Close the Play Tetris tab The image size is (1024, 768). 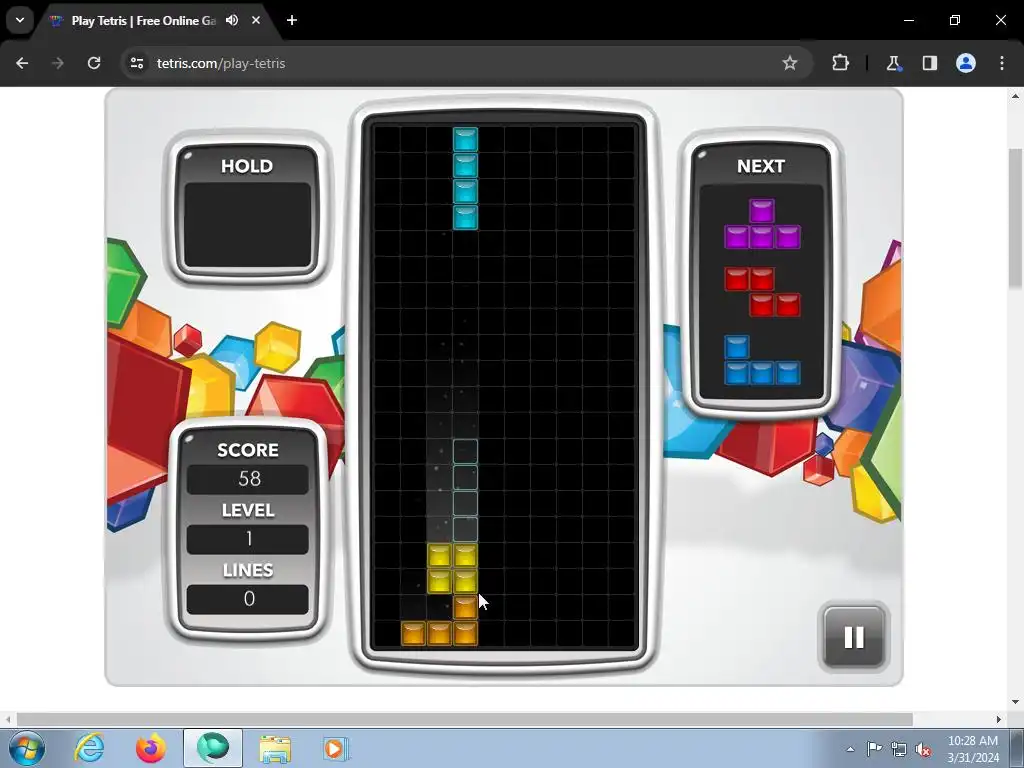[256, 20]
